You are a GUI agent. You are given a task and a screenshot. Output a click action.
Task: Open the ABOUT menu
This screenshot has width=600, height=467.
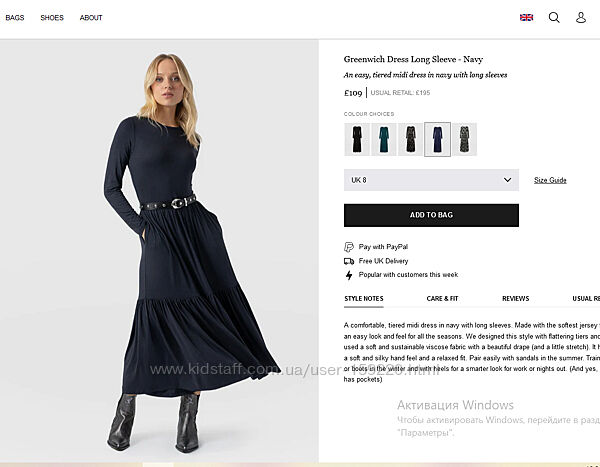91,18
